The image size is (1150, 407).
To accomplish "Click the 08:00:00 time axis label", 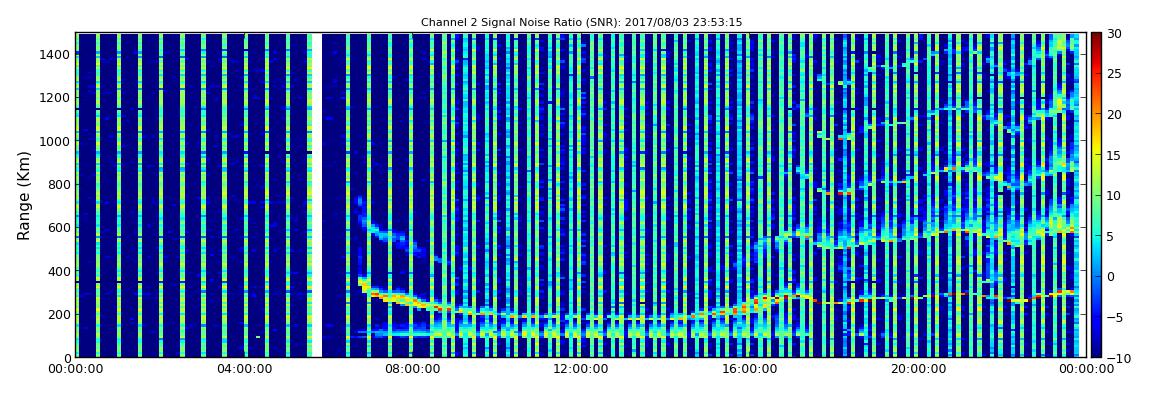I will pyautogui.click(x=412, y=369).
